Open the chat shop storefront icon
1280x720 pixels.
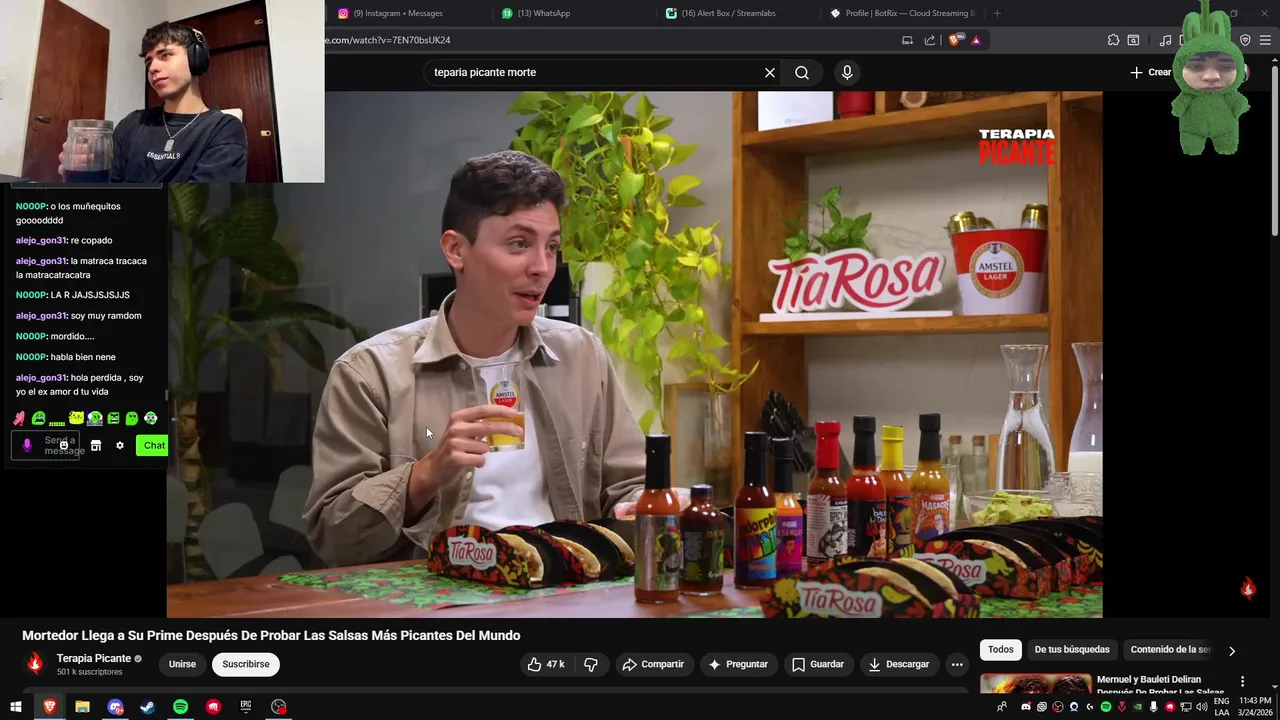pos(96,445)
